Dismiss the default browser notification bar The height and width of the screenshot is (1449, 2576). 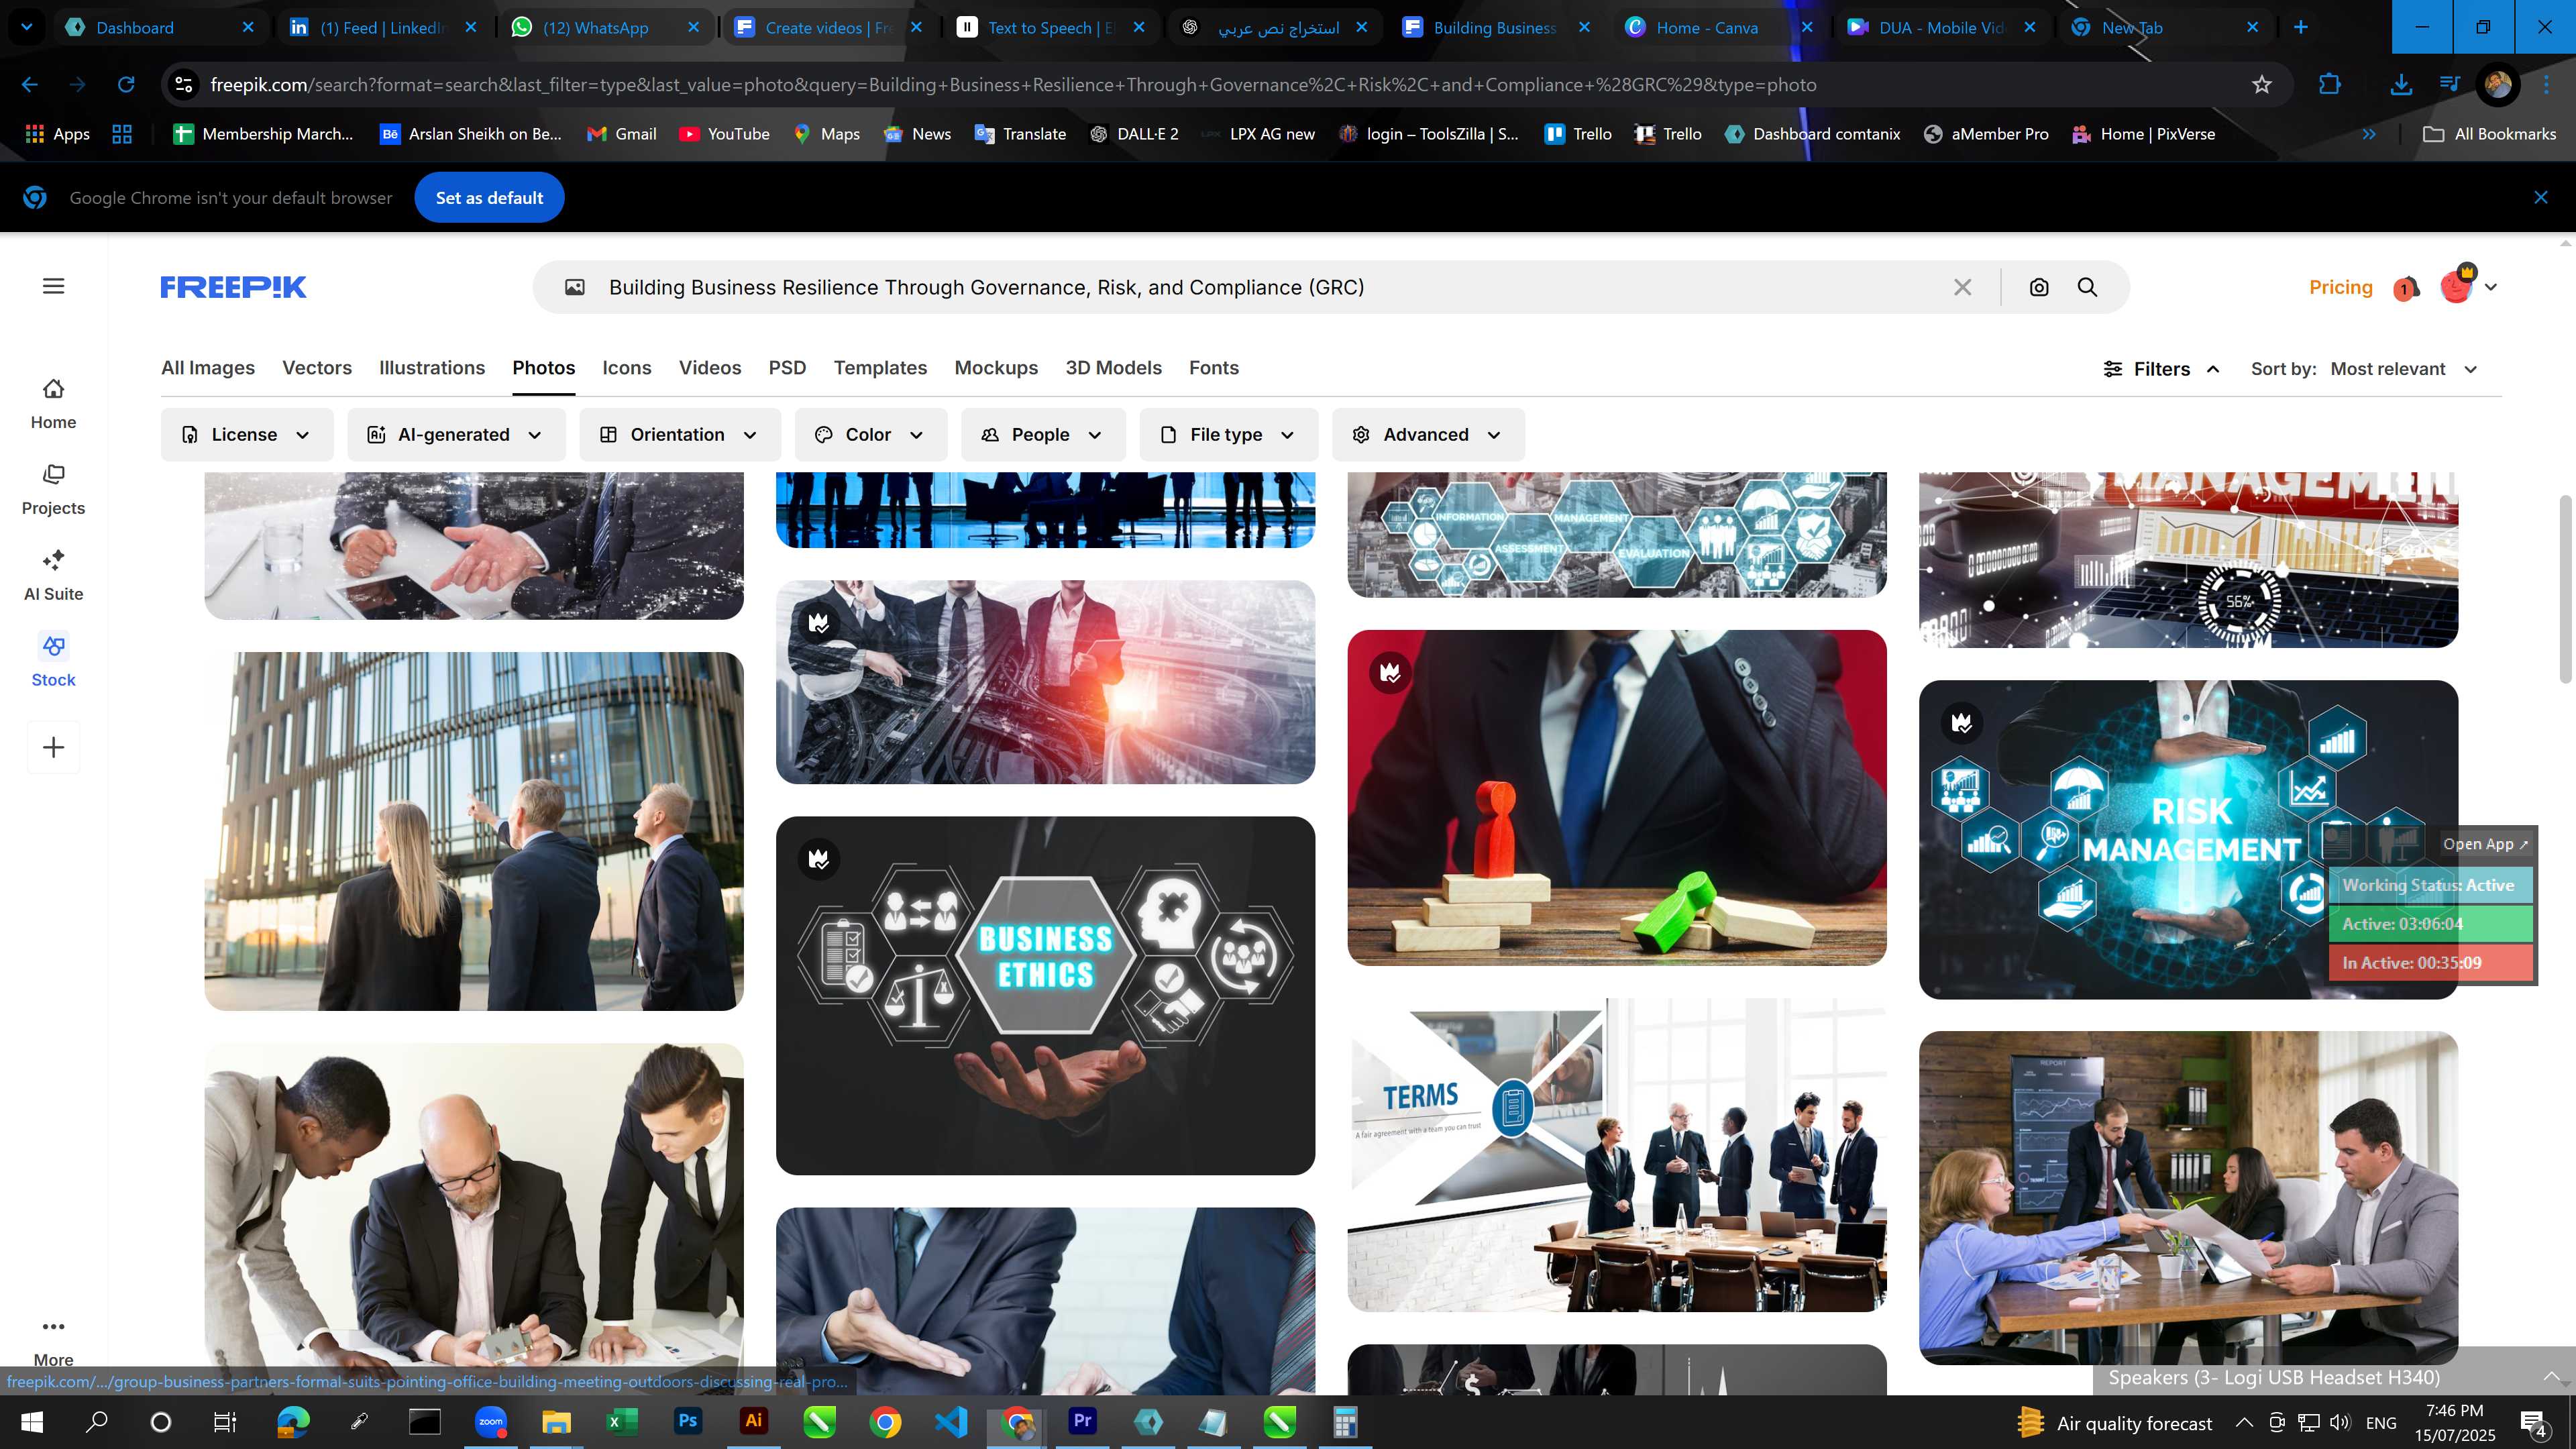pos(2540,198)
